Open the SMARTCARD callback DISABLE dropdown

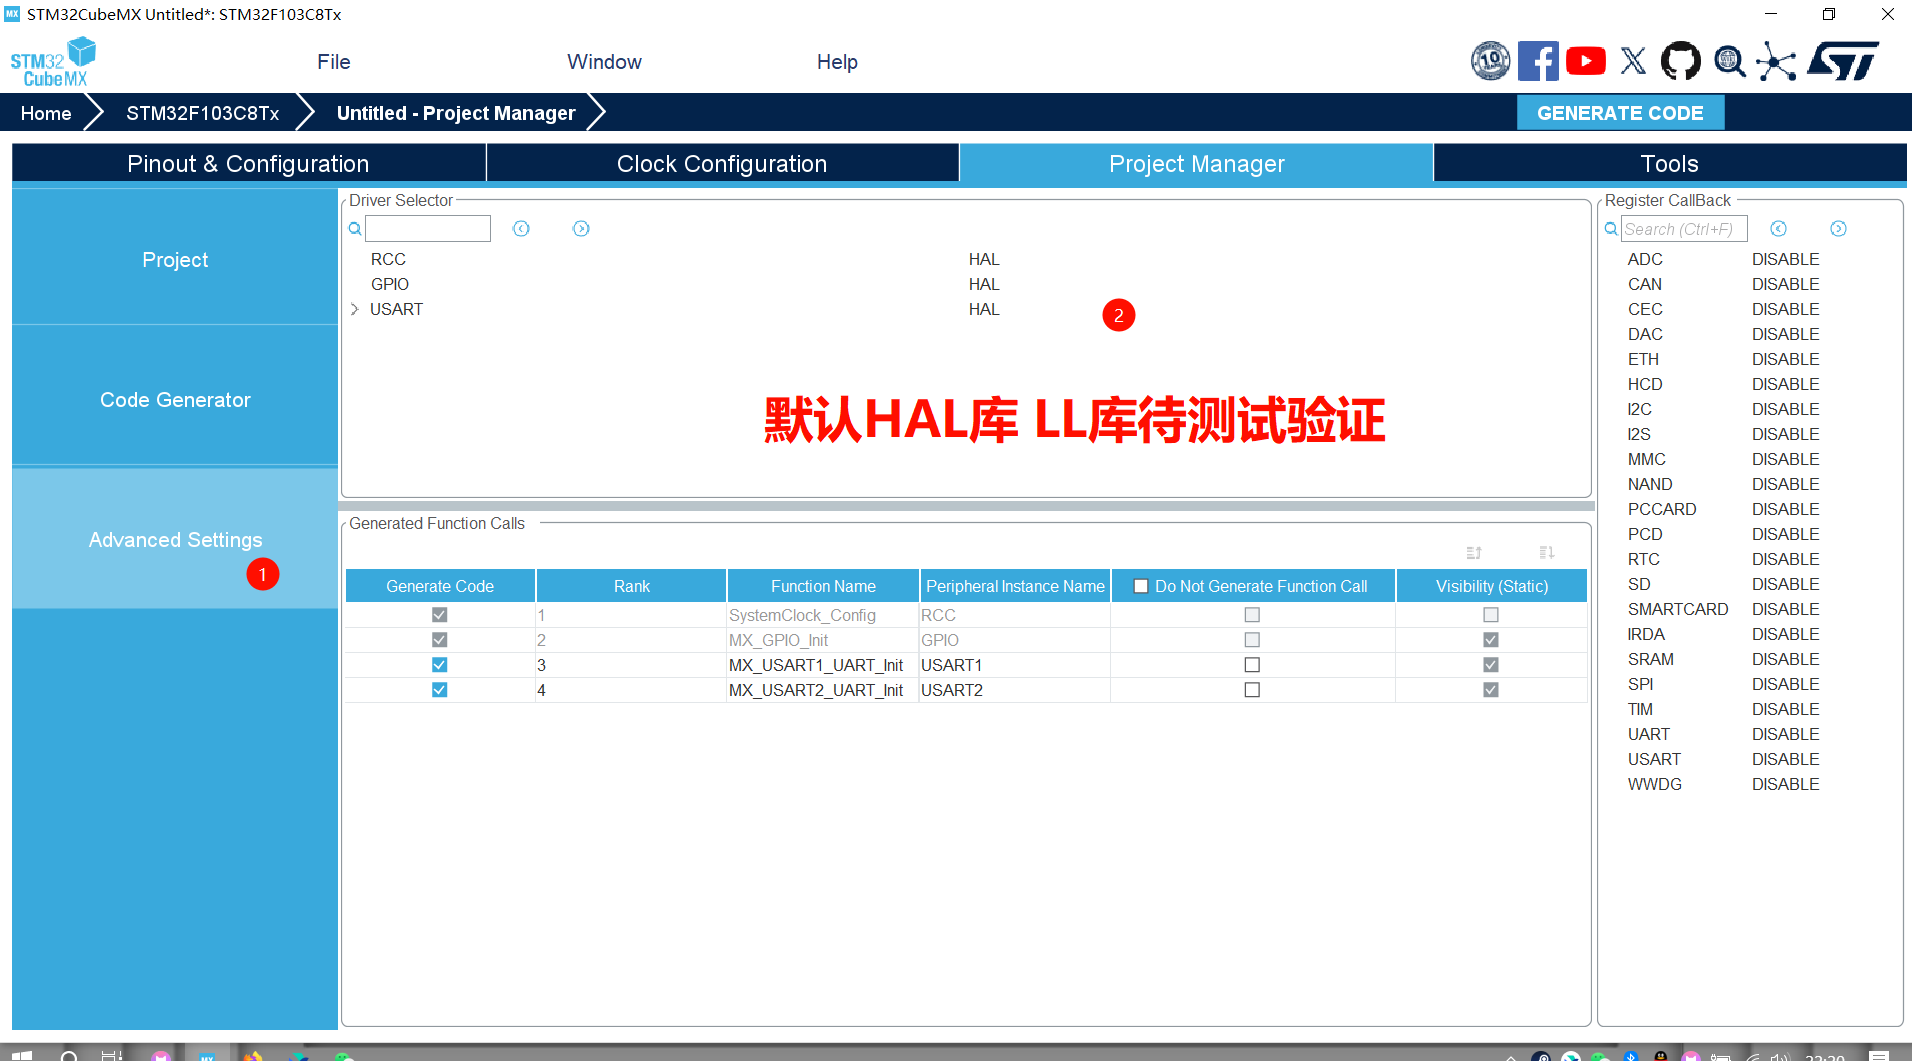1785,610
